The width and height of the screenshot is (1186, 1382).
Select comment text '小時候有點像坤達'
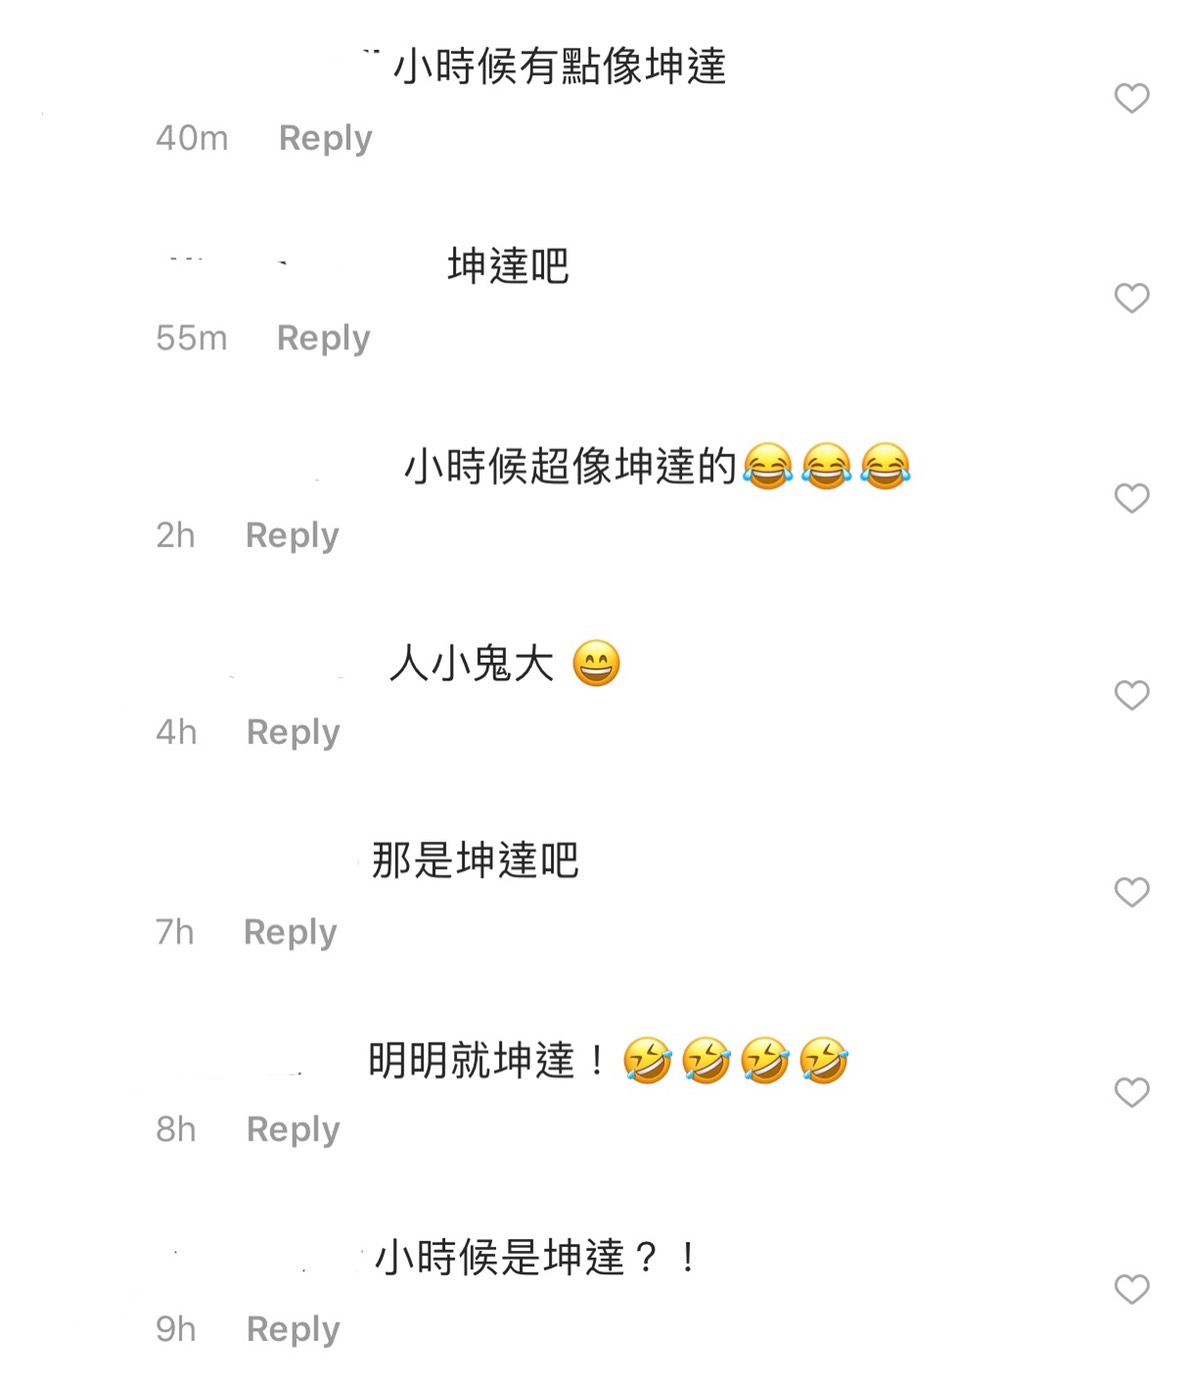point(559,67)
